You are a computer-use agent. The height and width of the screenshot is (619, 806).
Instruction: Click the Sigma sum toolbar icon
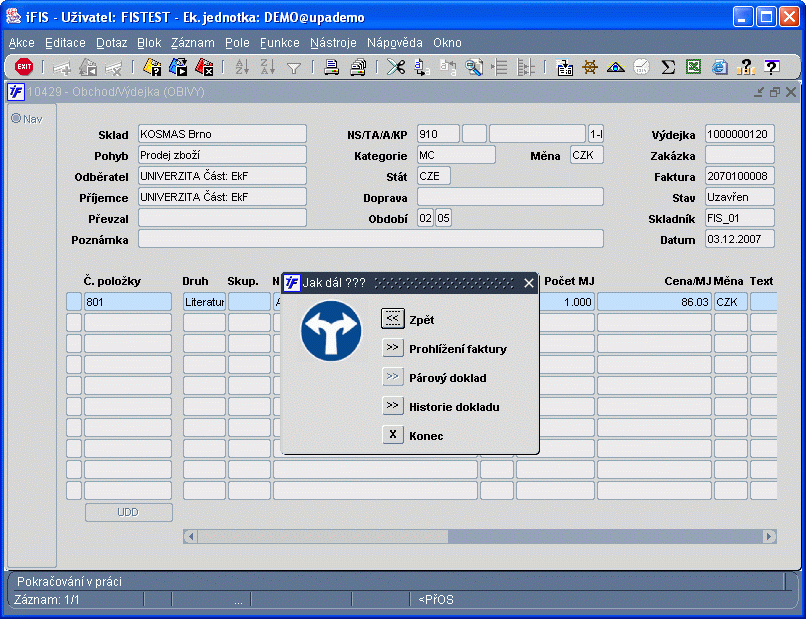point(668,67)
